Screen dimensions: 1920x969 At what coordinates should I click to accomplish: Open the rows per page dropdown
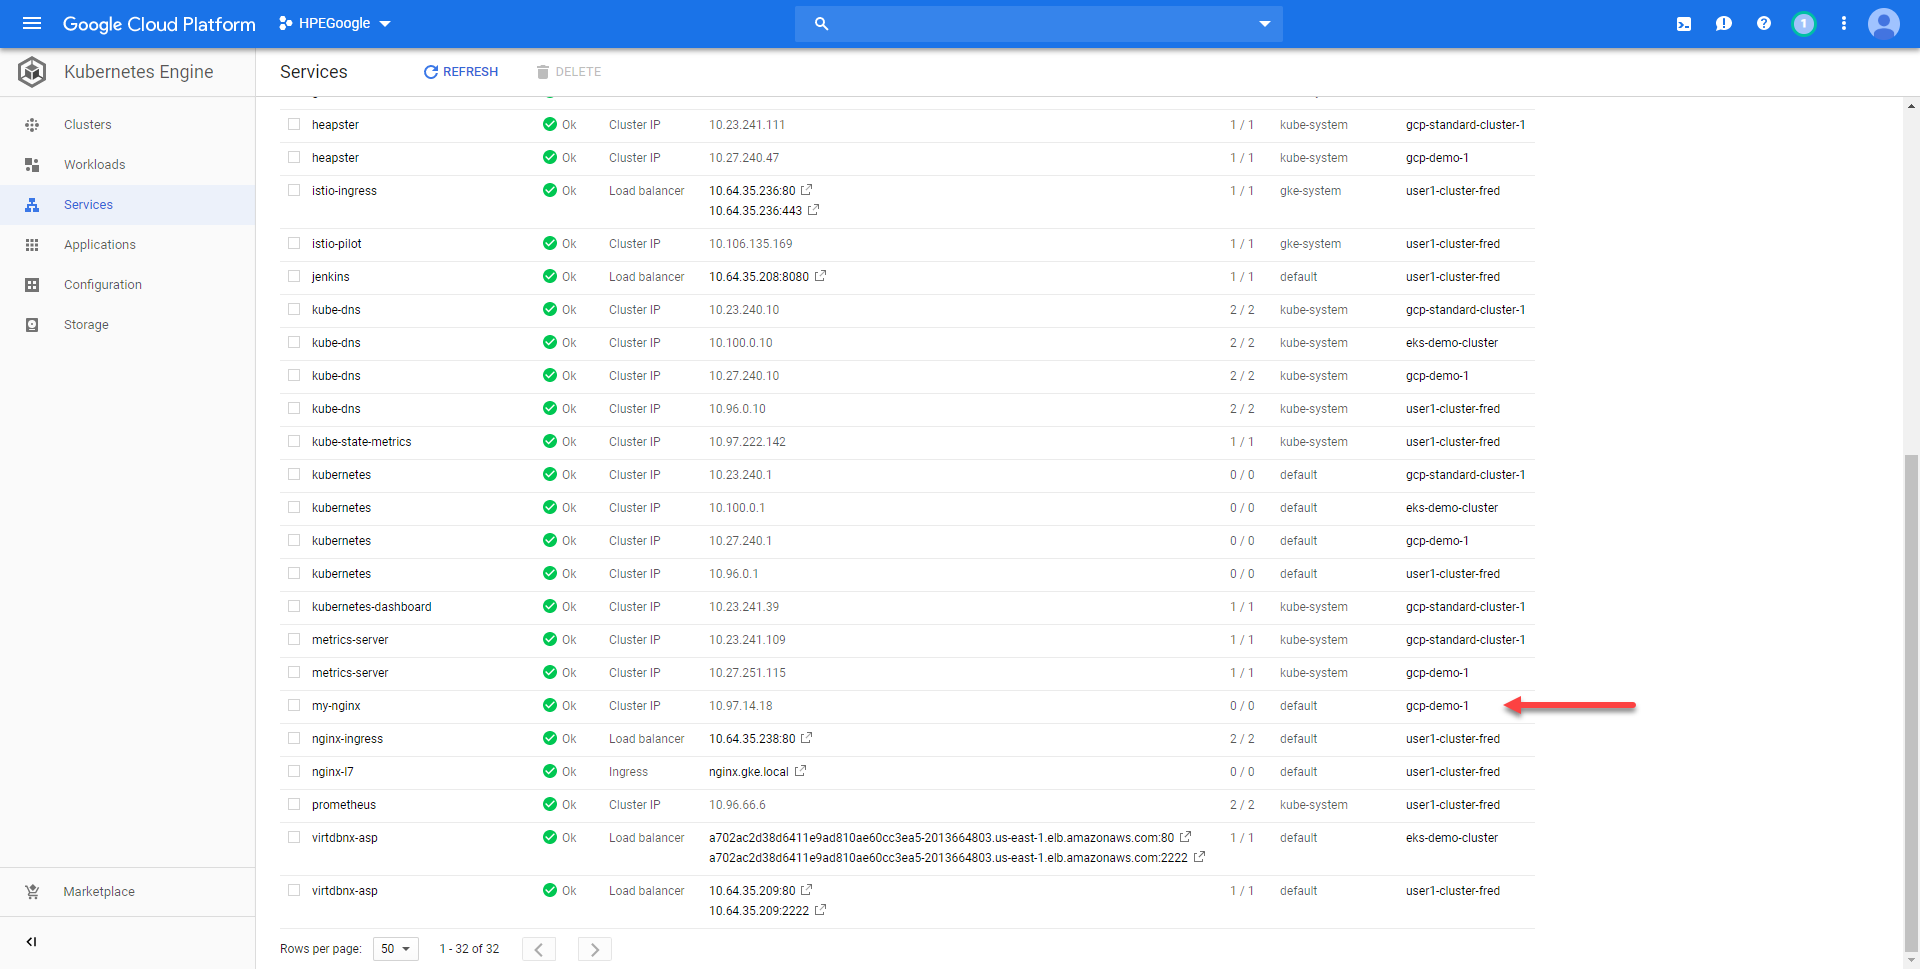pyautogui.click(x=396, y=949)
